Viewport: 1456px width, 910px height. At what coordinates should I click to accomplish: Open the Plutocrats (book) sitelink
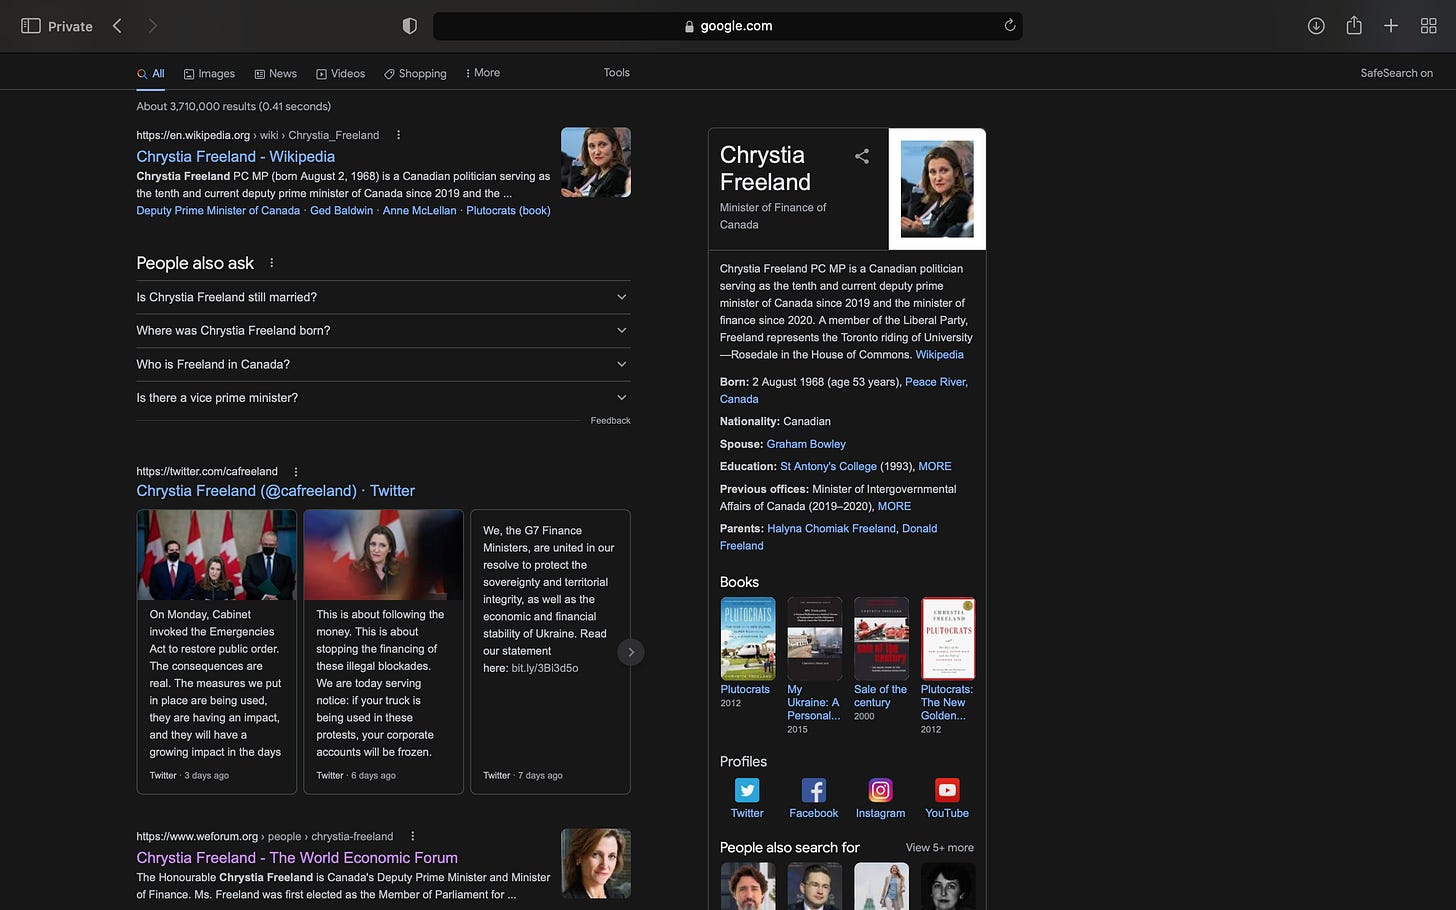[508, 211]
